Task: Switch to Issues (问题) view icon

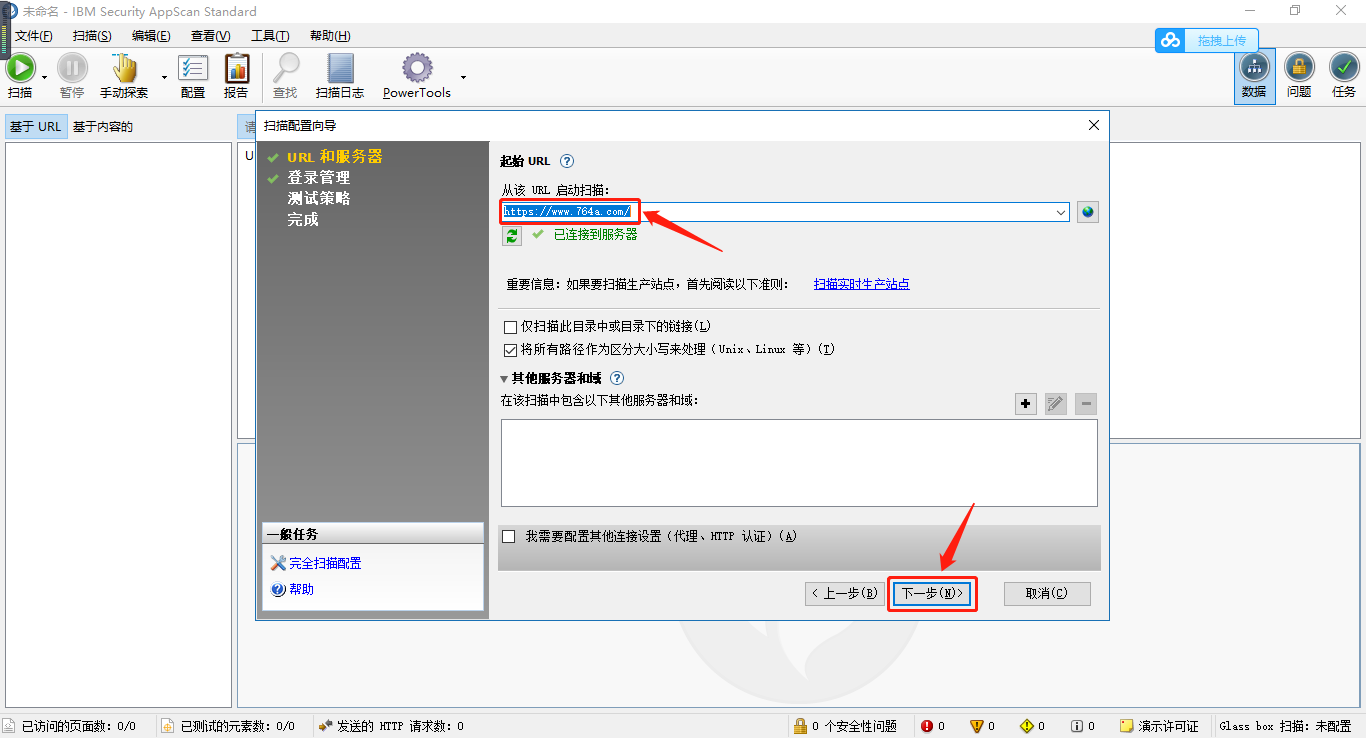Action: [x=1299, y=68]
